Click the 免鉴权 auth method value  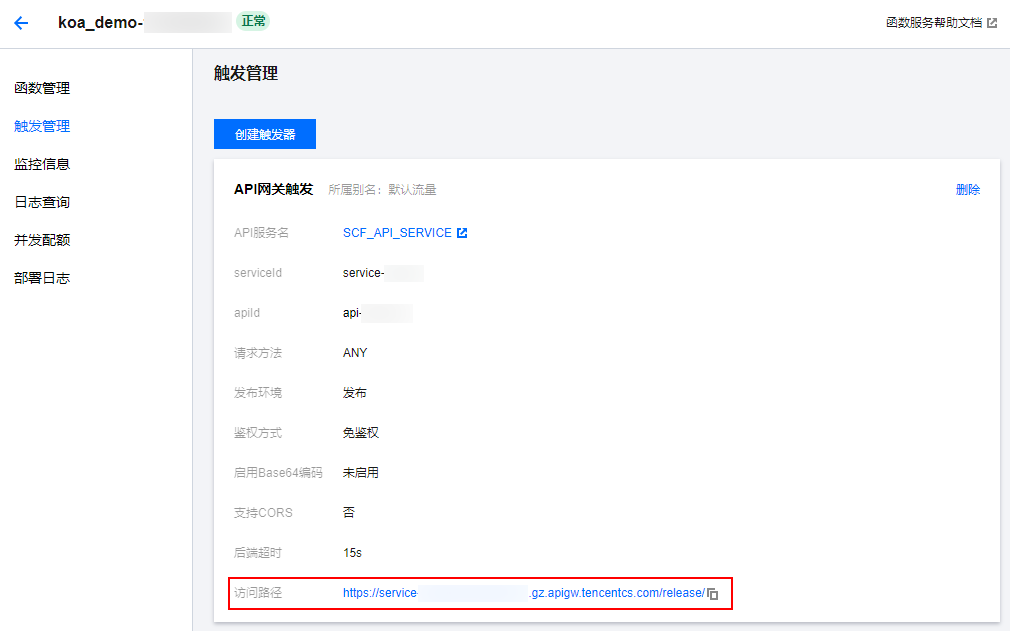click(361, 433)
